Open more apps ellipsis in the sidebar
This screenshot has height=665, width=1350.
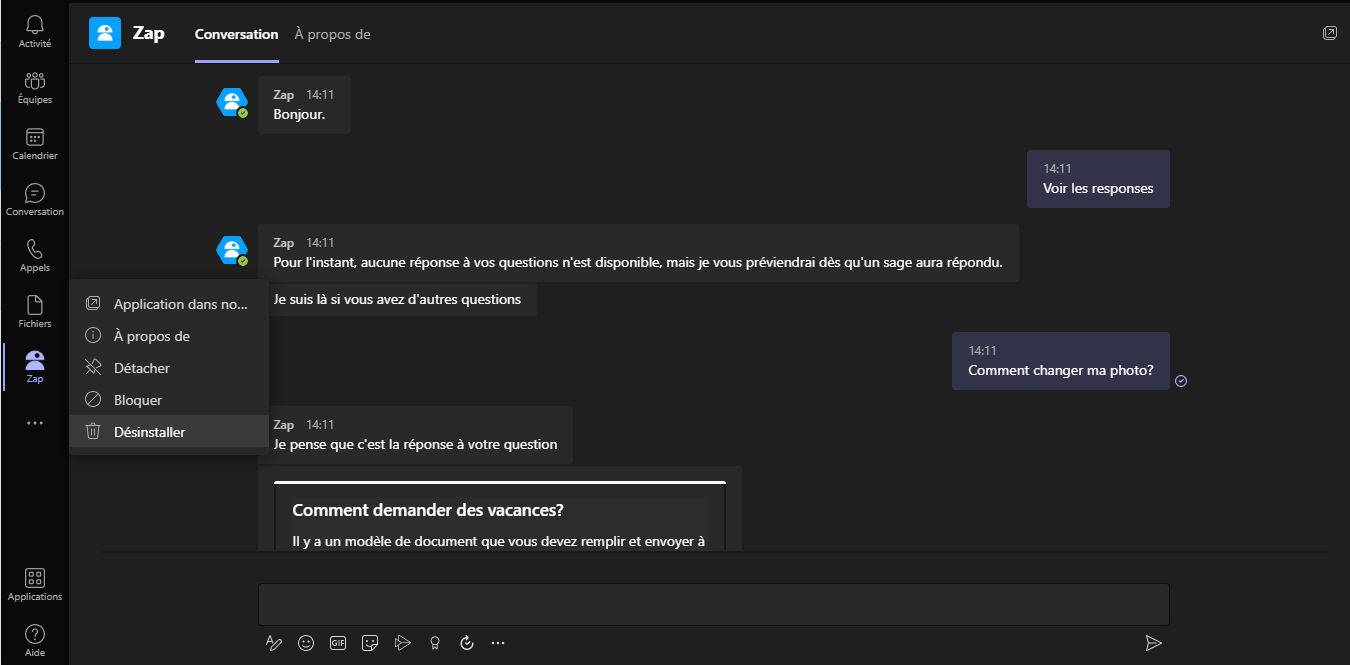[35, 423]
